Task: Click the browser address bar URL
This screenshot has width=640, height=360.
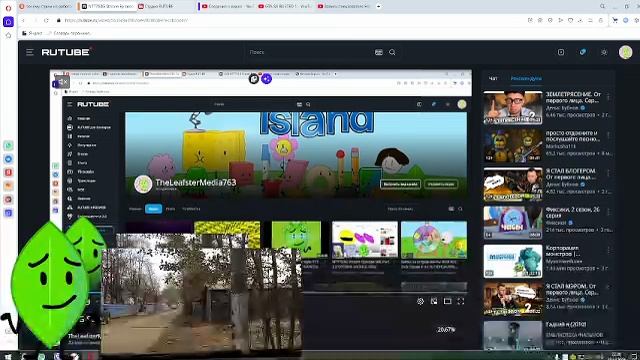Action: [126, 20]
